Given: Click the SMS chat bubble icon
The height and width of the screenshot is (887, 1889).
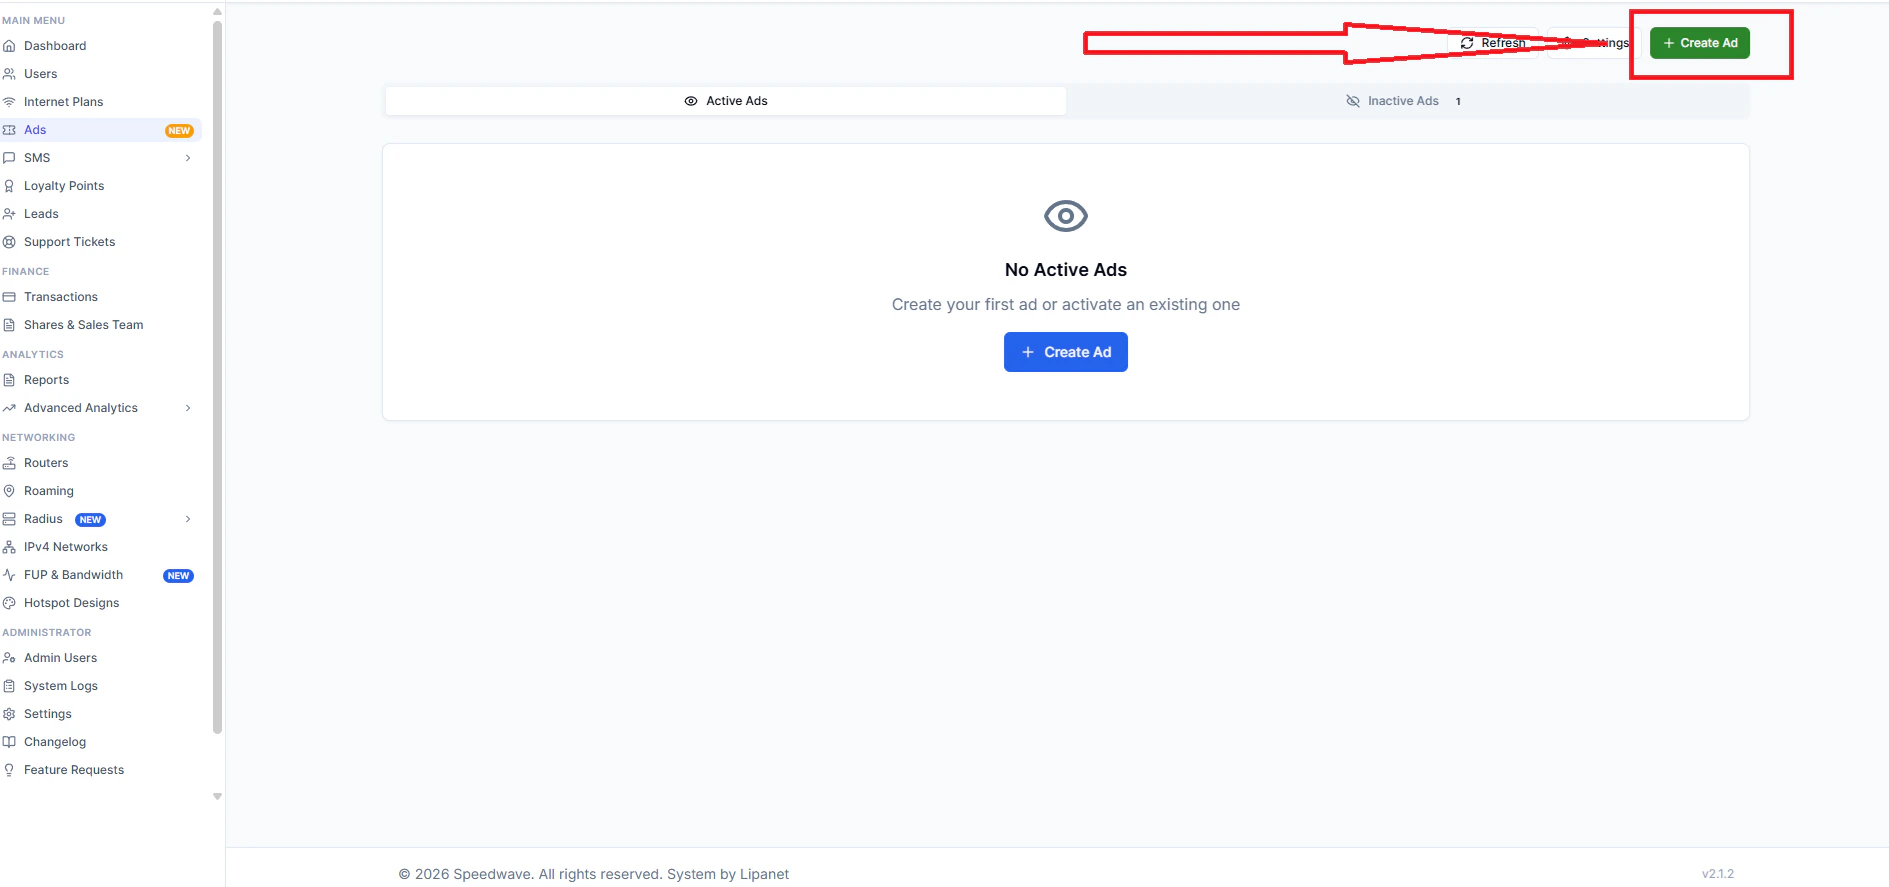Looking at the screenshot, I should coord(9,158).
